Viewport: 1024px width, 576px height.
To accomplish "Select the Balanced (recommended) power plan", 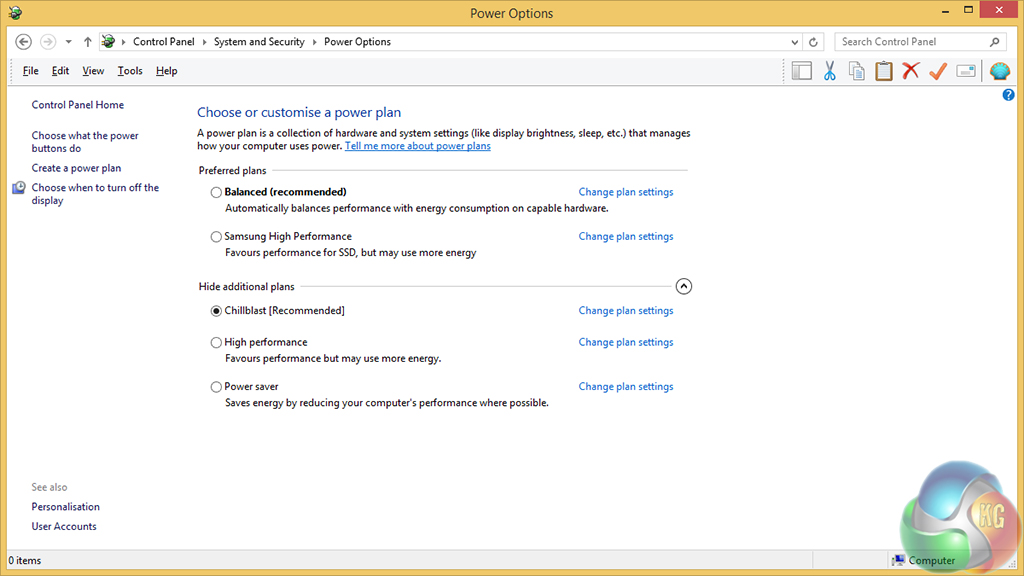I will [x=216, y=192].
